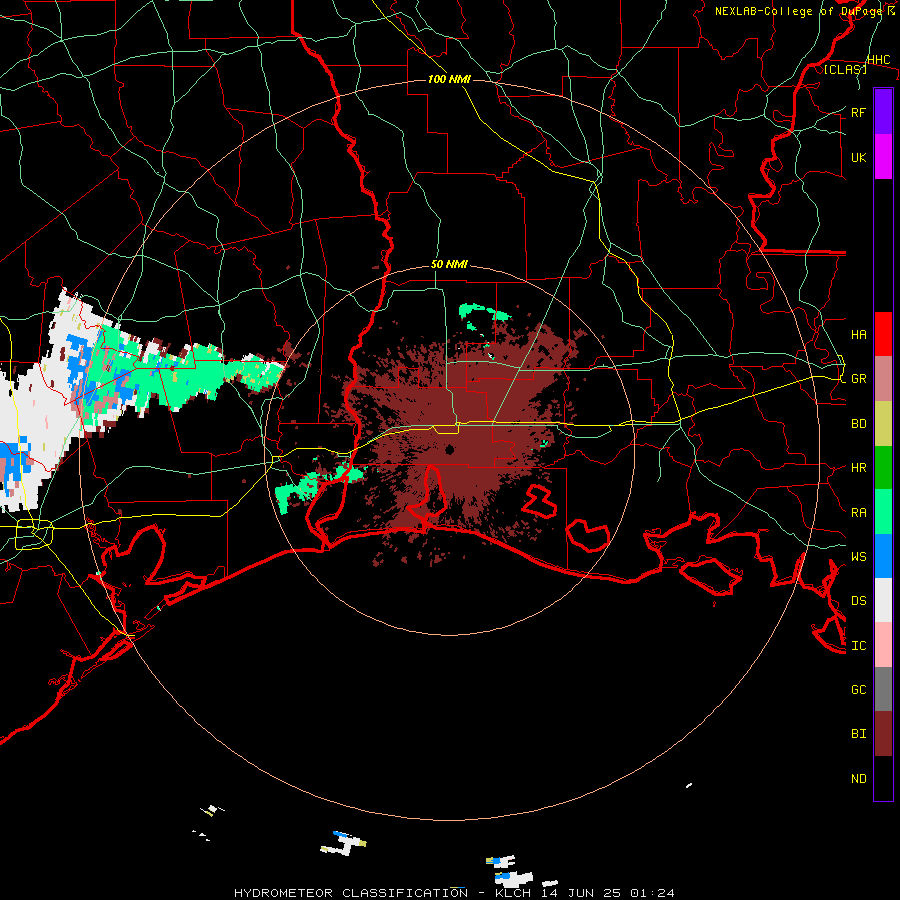Click the GC legend label
This screenshot has height=900, width=900.
click(858, 689)
